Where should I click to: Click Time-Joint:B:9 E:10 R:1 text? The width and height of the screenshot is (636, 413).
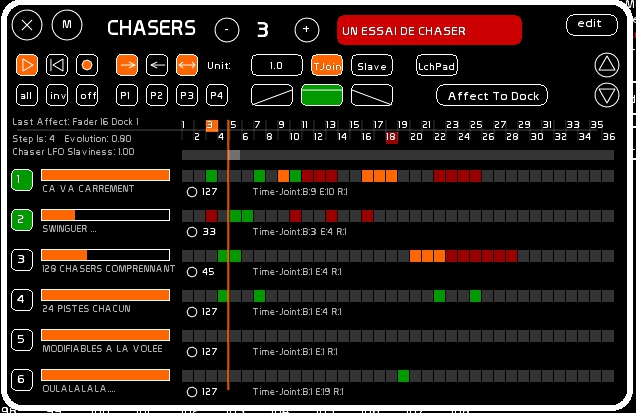point(300,192)
